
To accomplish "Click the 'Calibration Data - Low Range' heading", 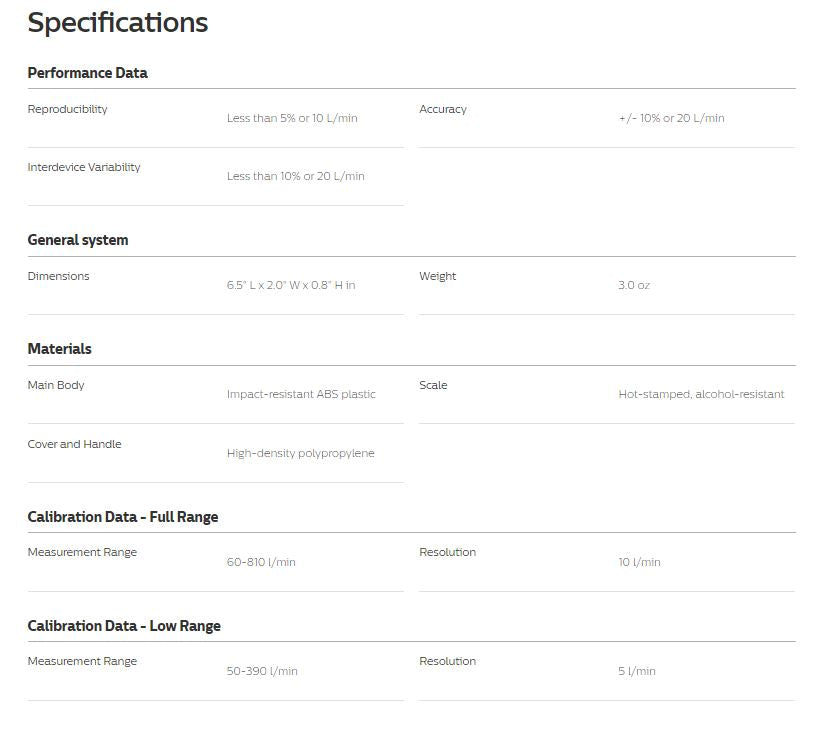I will coord(124,626).
